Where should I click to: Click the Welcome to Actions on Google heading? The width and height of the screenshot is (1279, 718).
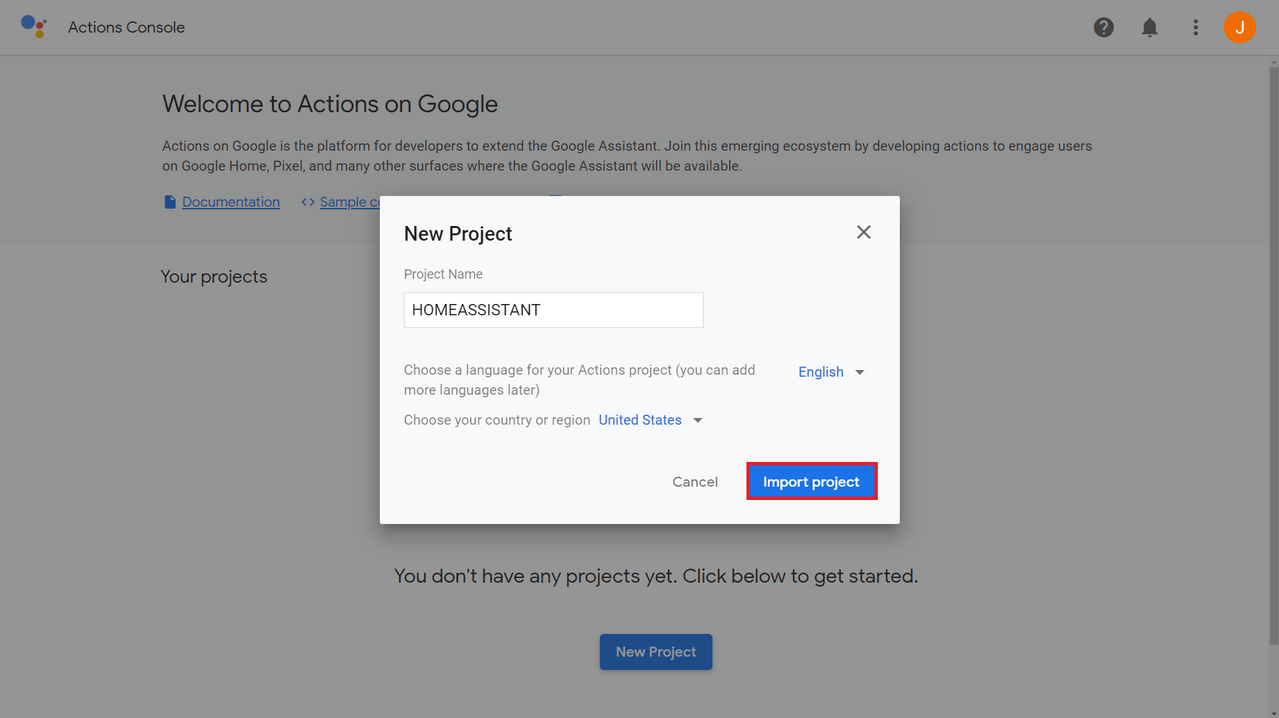click(x=330, y=104)
